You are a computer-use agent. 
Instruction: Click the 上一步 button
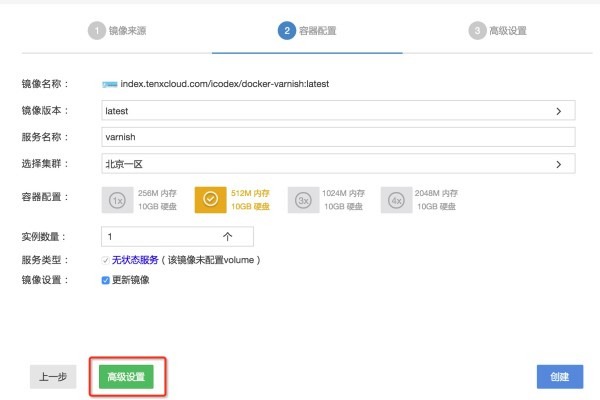tap(53, 377)
